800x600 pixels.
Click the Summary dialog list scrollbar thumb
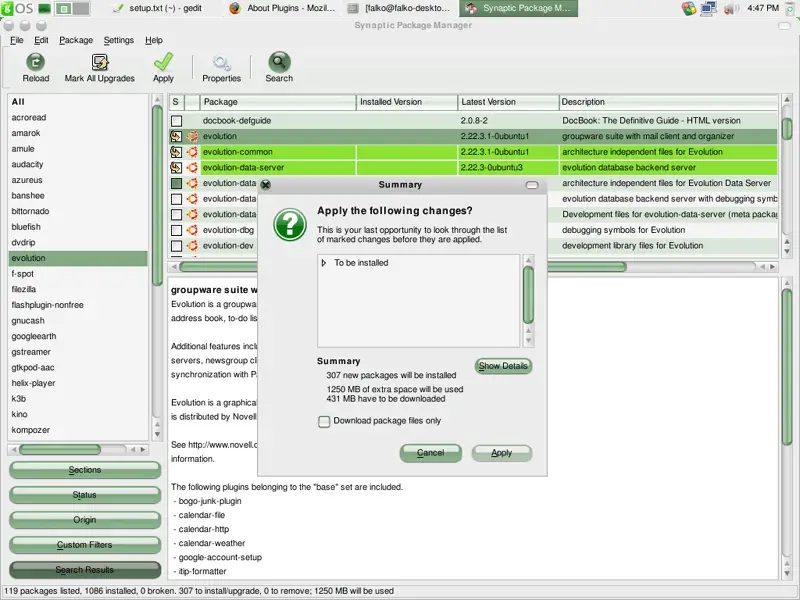point(529,295)
